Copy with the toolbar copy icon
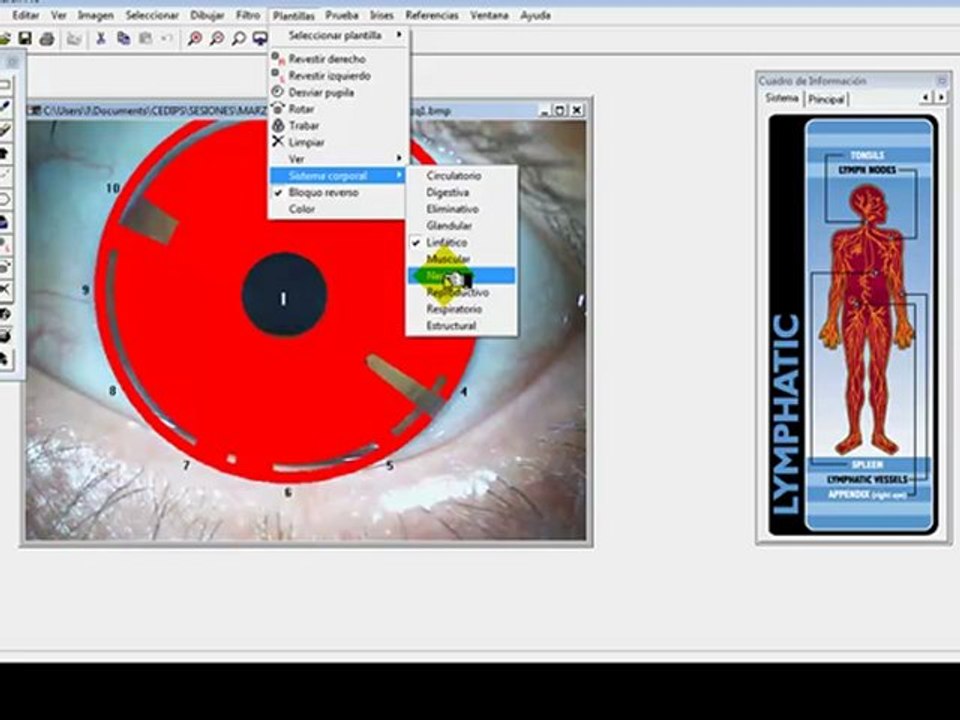 [x=124, y=39]
